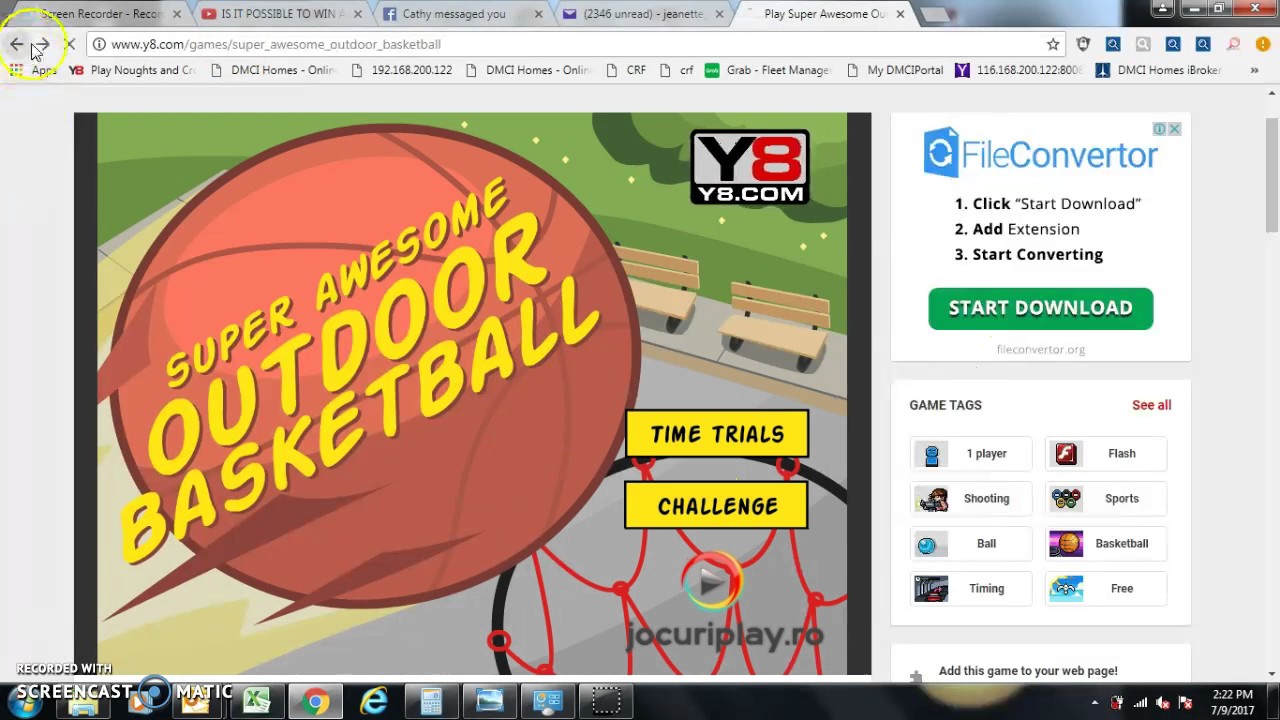1280x720 pixels.
Task: Click the Y8.COM logo in the game
Action: coord(749,167)
